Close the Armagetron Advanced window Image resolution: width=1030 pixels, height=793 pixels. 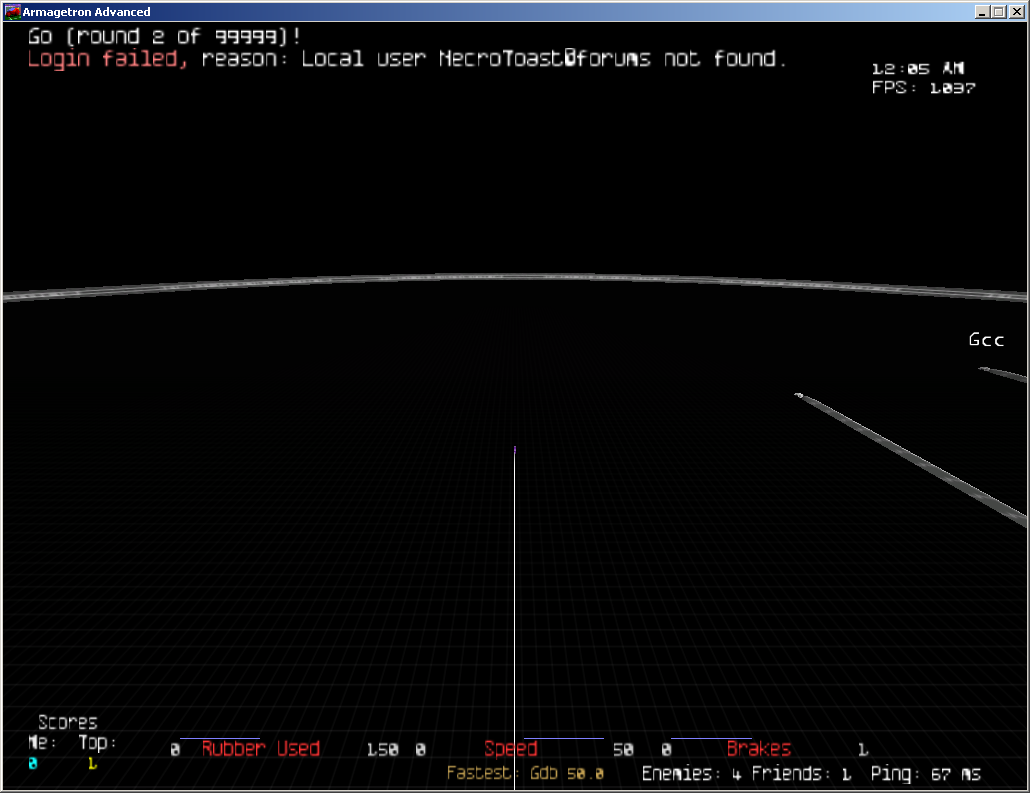tap(1016, 12)
